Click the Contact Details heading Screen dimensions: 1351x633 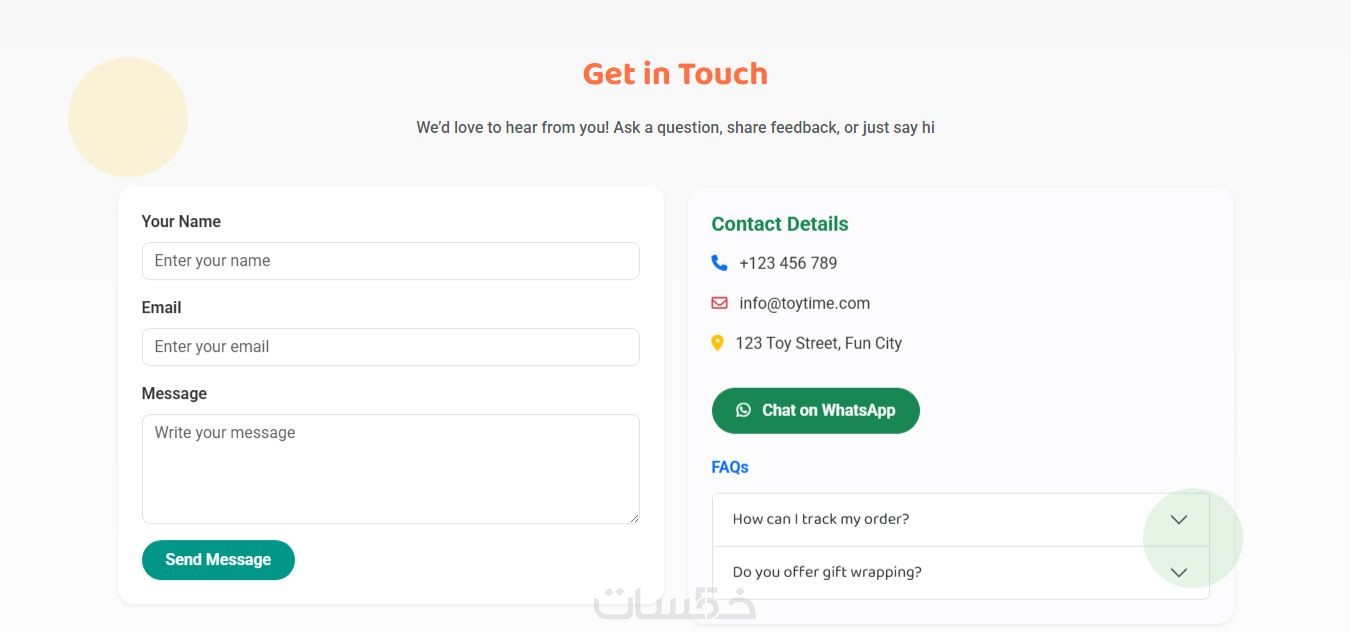pyautogui.click(x=780, y=224)
